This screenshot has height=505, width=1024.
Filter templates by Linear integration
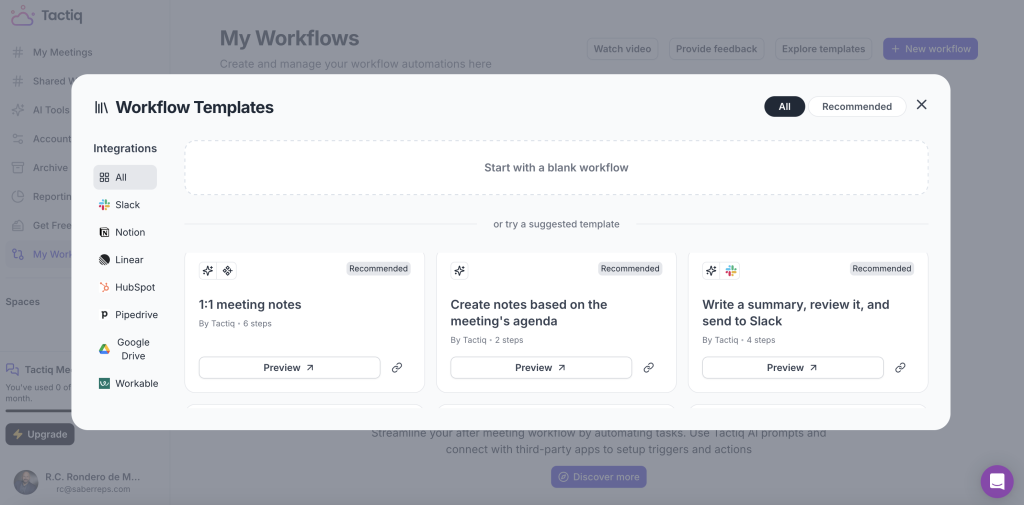126,260
